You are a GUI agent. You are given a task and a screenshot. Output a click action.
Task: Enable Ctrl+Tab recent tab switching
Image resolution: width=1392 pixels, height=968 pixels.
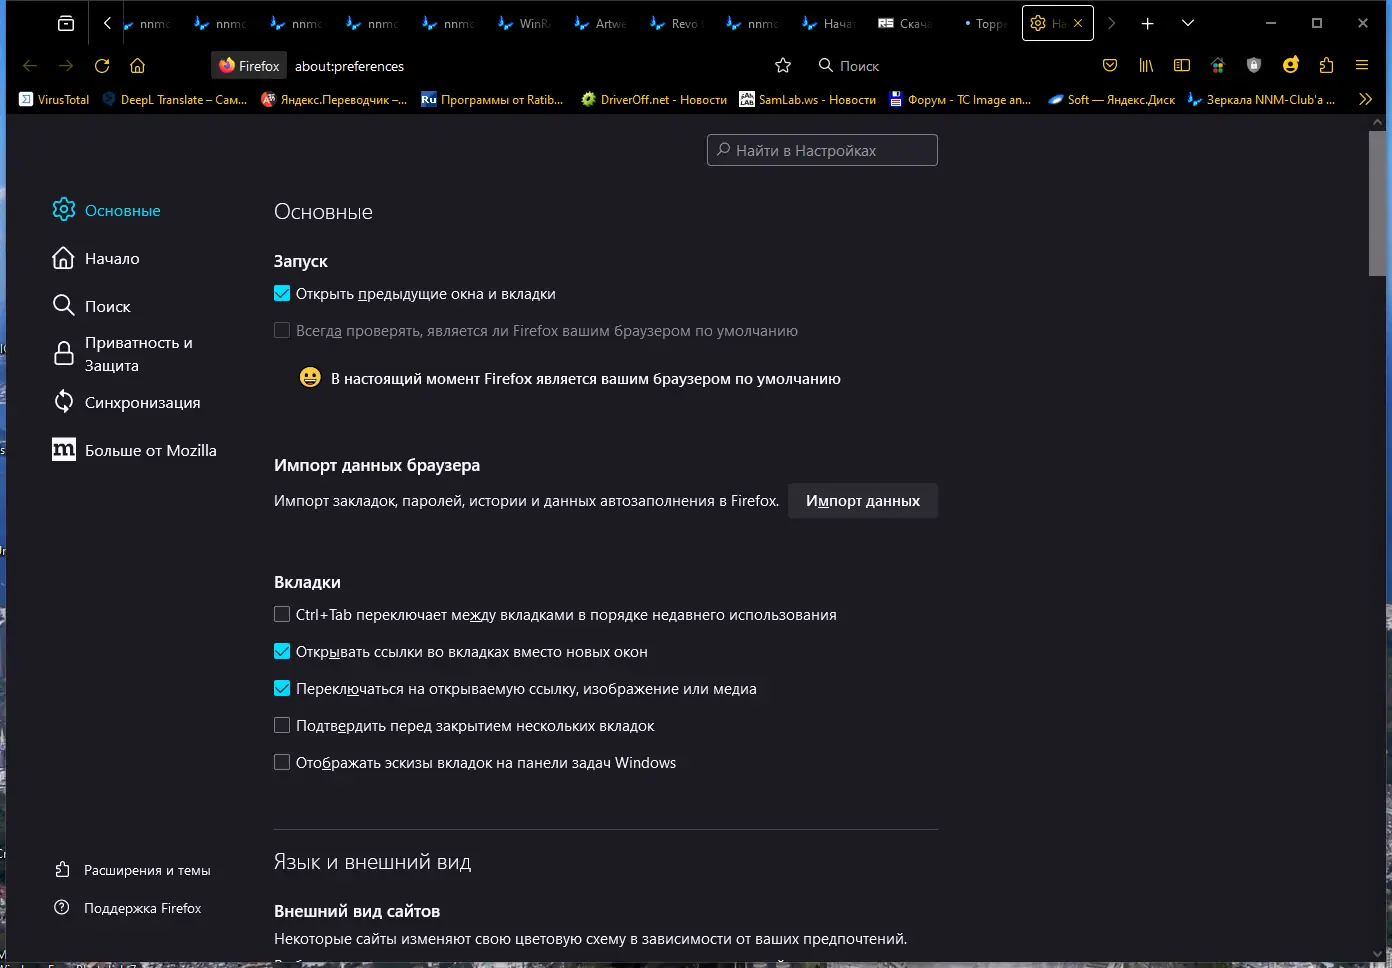282,614
